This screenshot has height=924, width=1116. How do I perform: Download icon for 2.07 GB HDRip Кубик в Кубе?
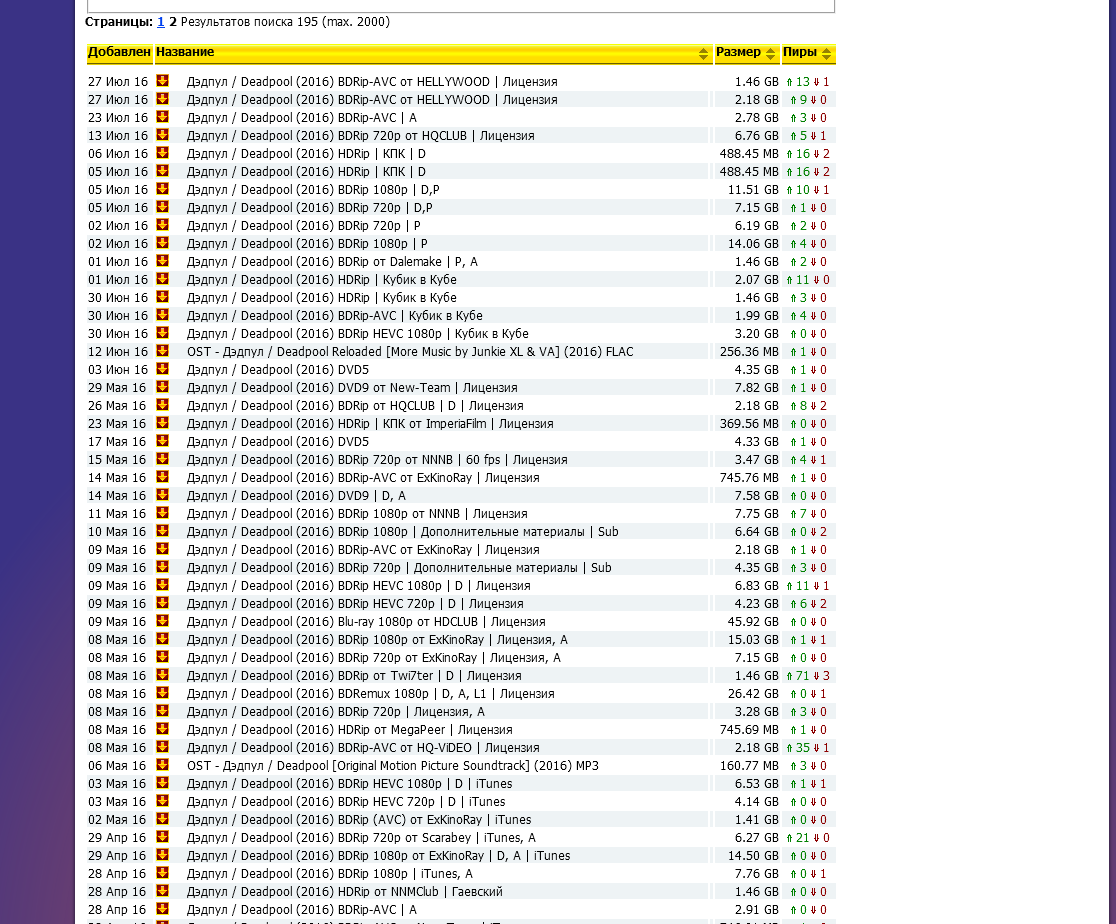162,279
